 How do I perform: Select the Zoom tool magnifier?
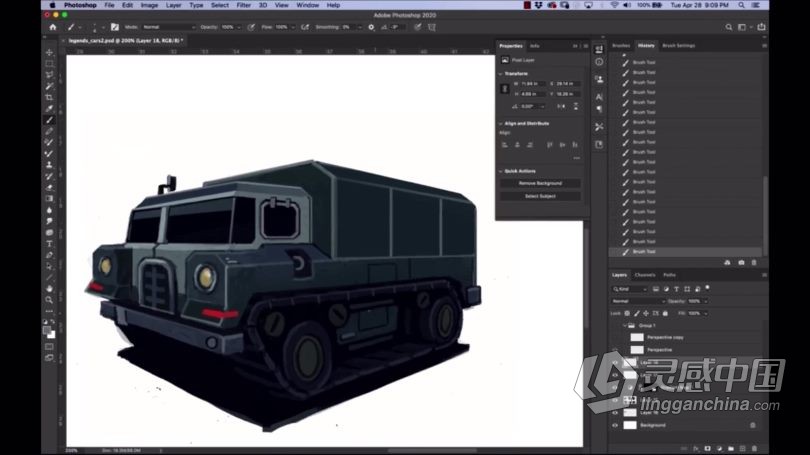(49, 299)
